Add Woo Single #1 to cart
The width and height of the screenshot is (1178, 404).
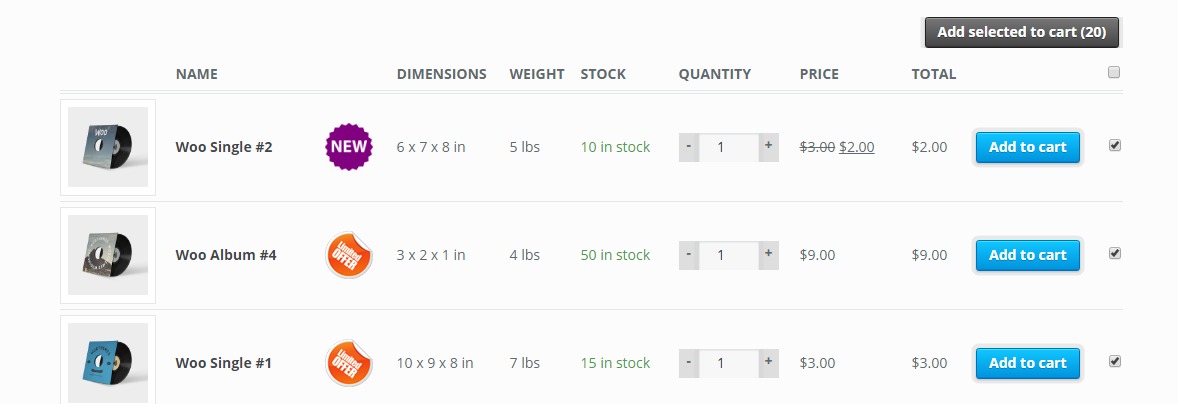[1027, 363]
